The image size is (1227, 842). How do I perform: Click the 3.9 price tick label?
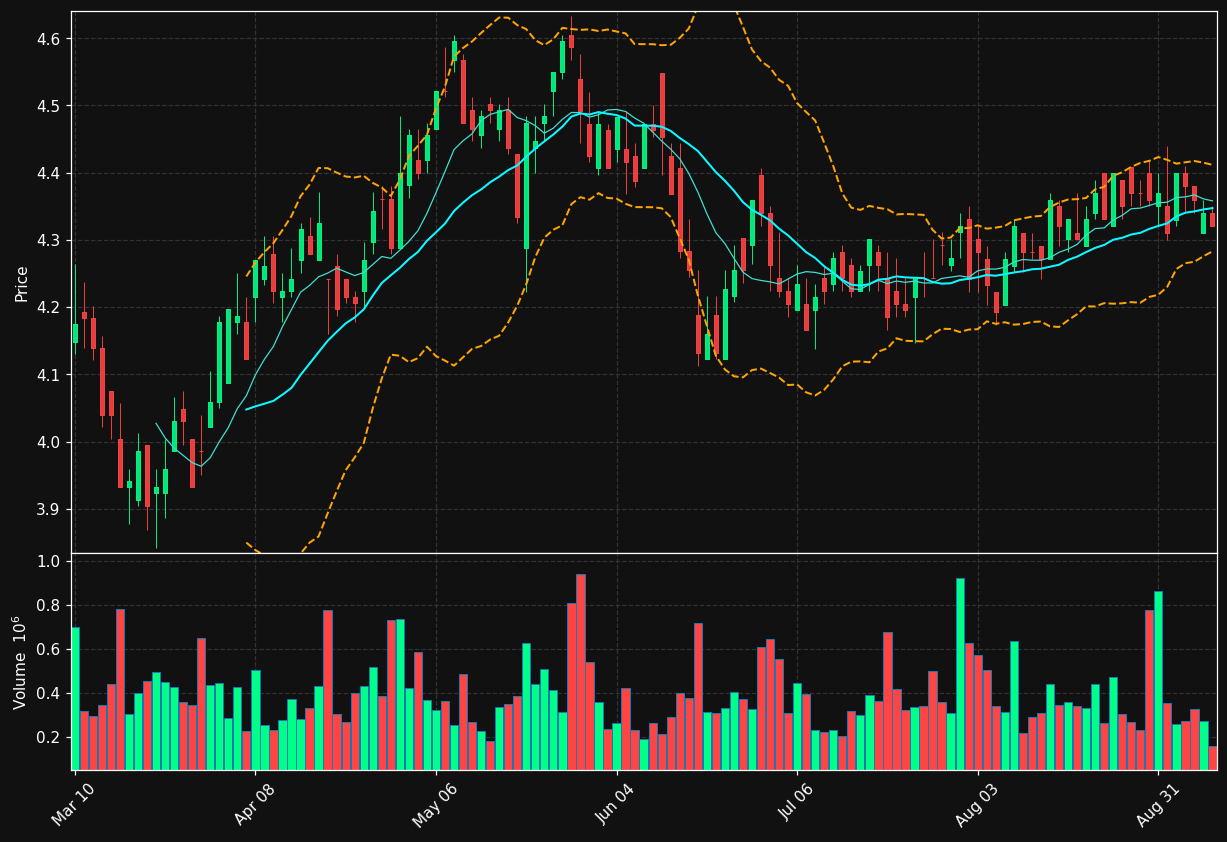[x=49, y=510]
